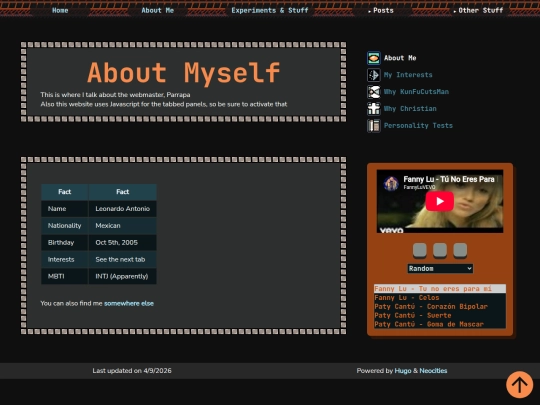Click the 'Oct 5th, 2005' table cell
The height and width of the screenshot is (405, 540).
123,242
